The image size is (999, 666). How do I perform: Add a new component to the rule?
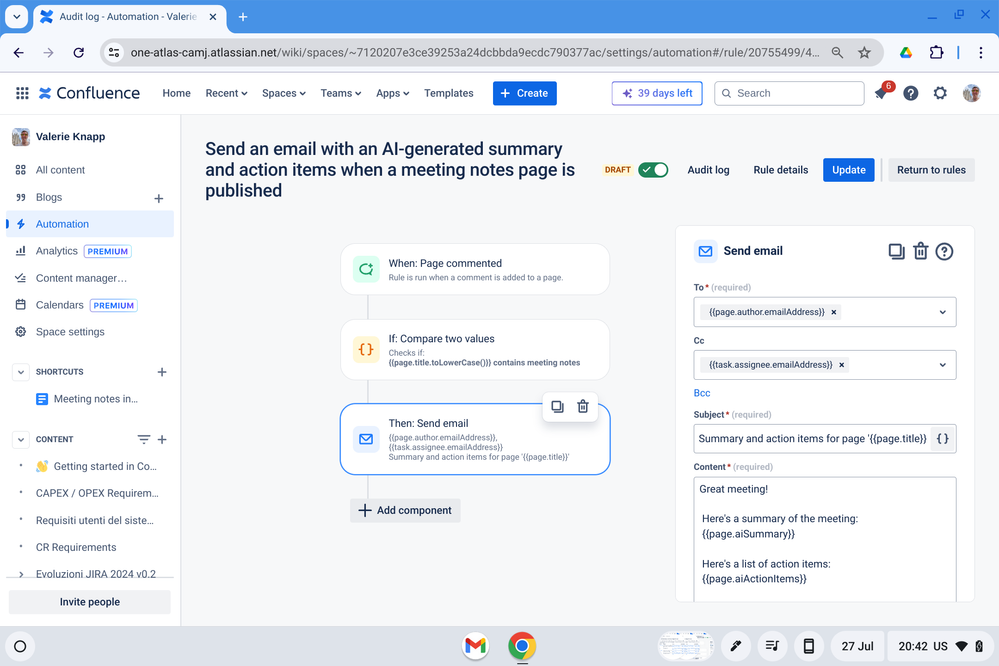405,510
